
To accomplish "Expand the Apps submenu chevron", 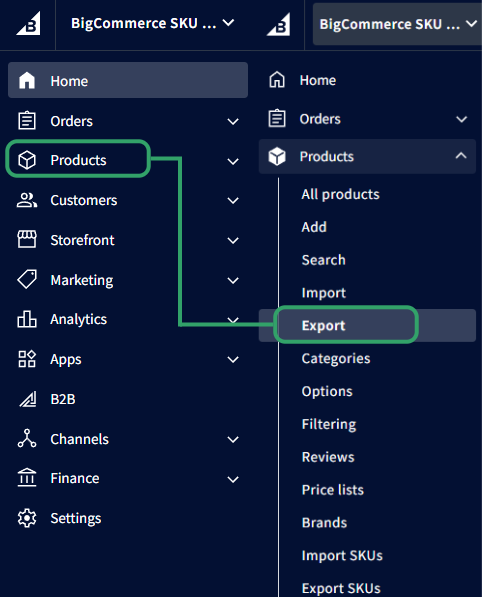I will click(x=233, y=359).
